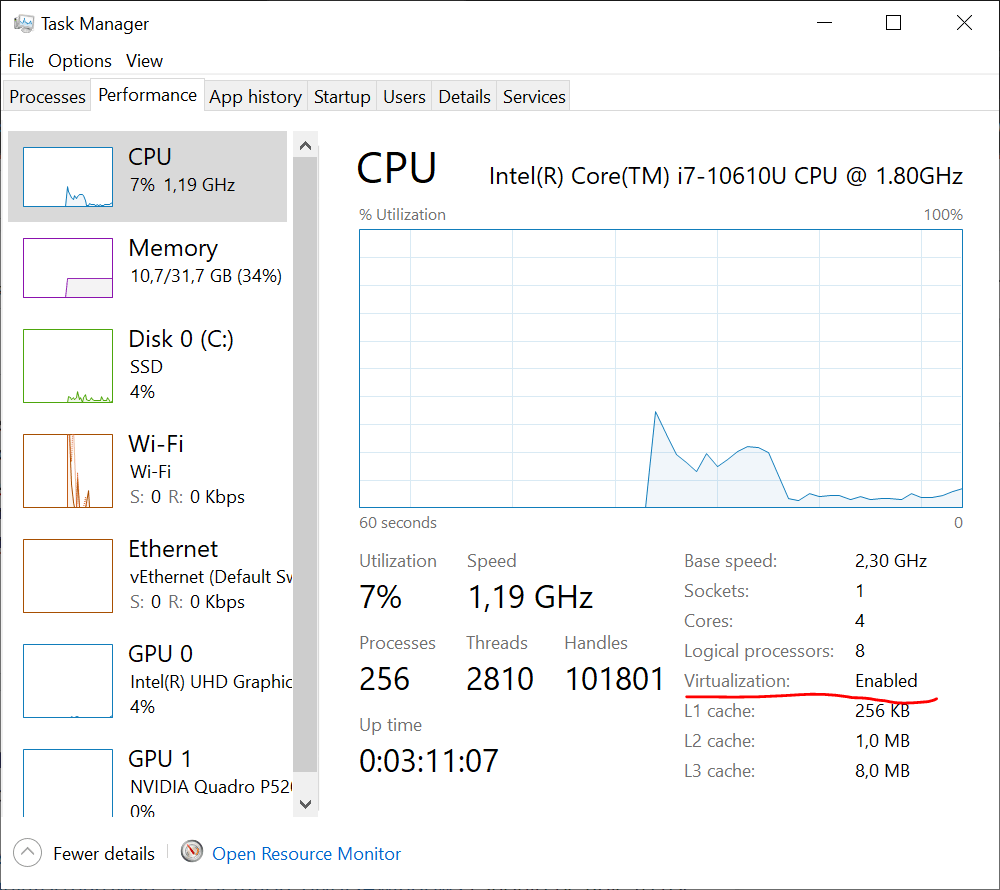The width and height of the screenshot is (1000, 890).
Task: Collapse to Fewer details view
Action: click(x=84, y=853)
